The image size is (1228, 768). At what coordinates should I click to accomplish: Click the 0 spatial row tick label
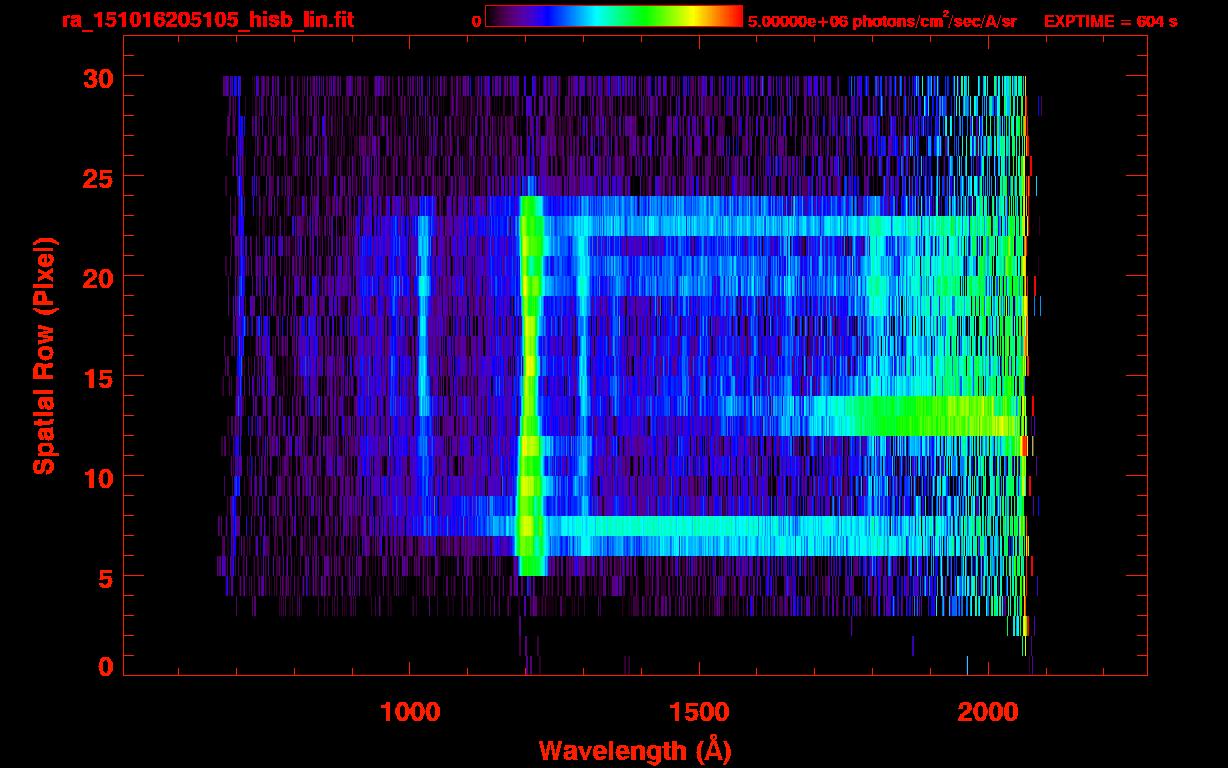(105, 666)
